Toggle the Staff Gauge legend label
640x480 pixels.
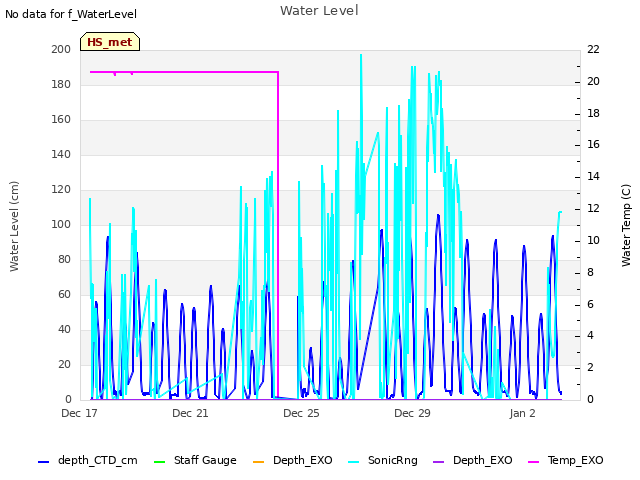tap(205, 460)
